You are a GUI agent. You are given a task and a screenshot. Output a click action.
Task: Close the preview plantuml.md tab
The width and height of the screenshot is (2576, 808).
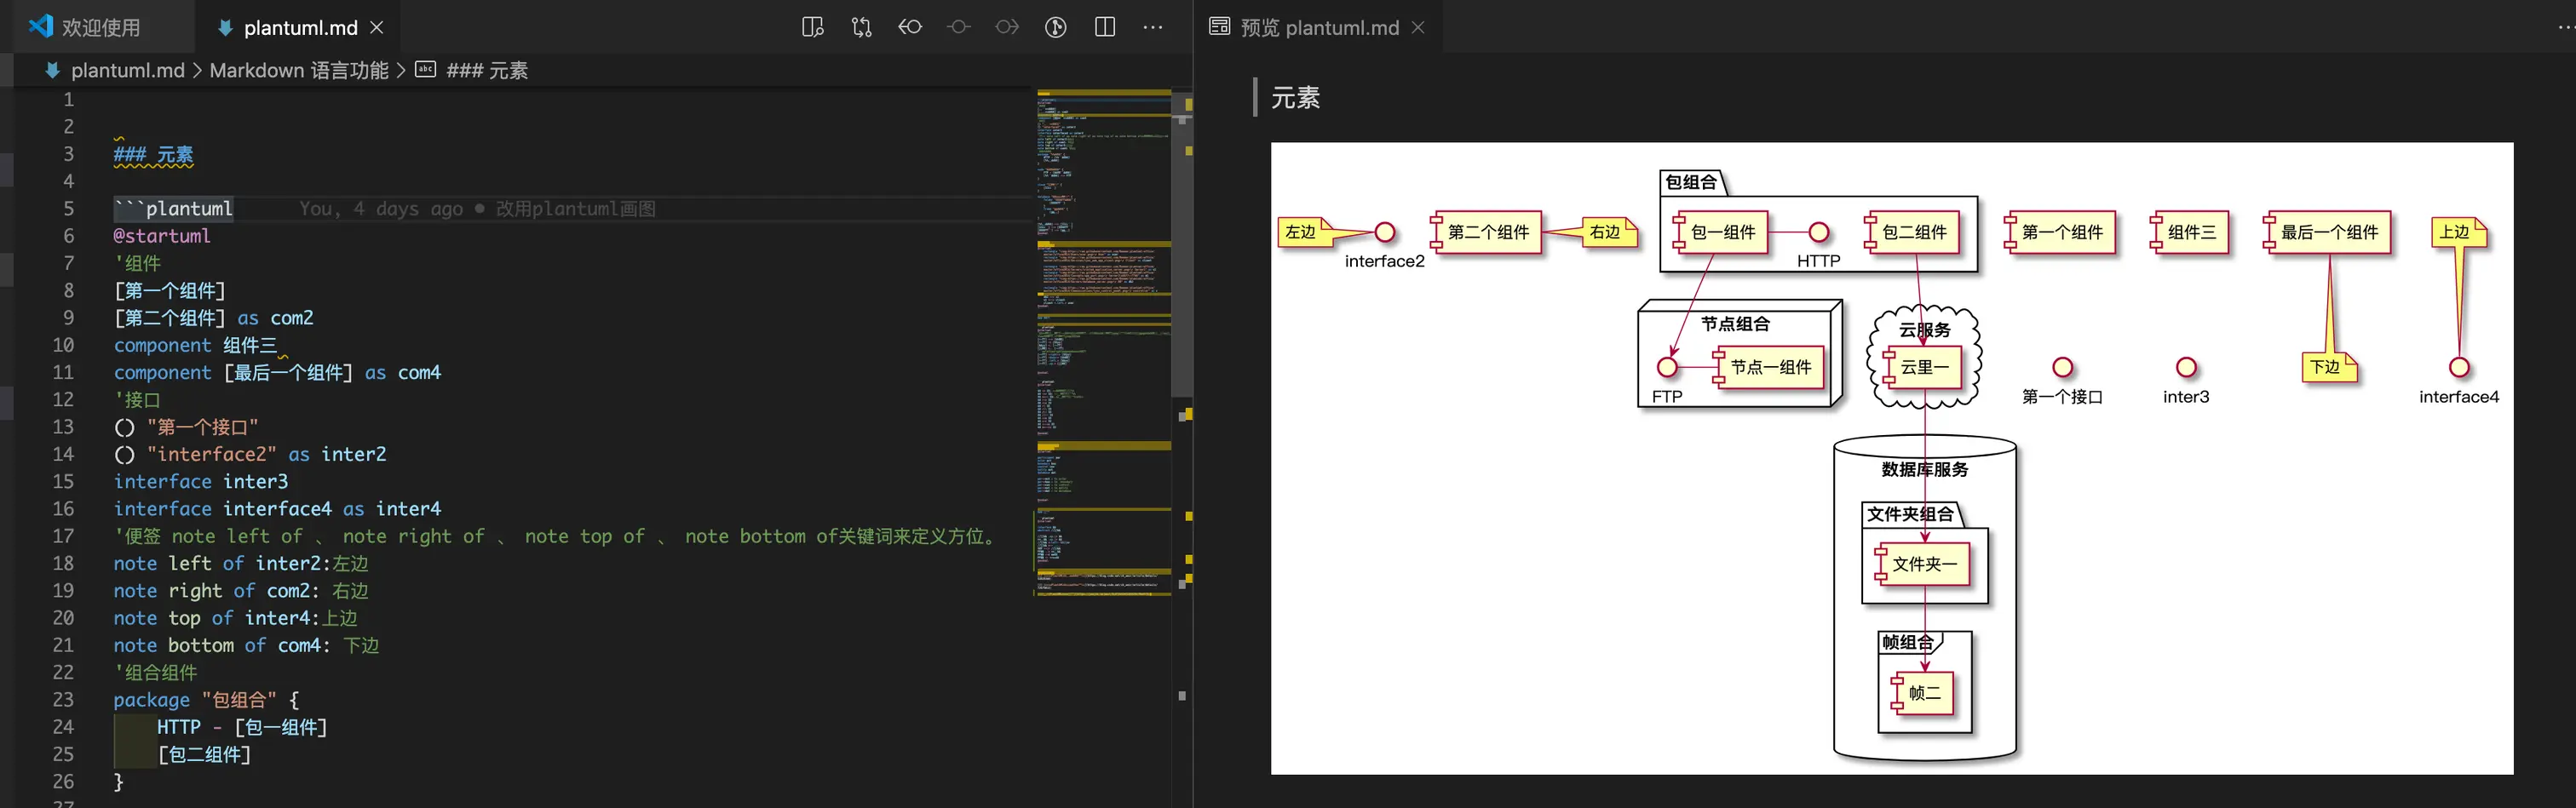point(1418,28)
